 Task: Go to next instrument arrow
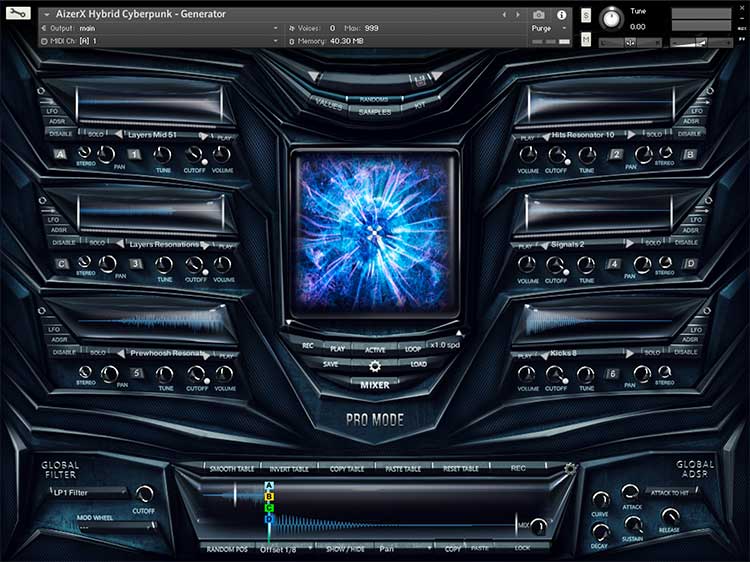point(518,15)
